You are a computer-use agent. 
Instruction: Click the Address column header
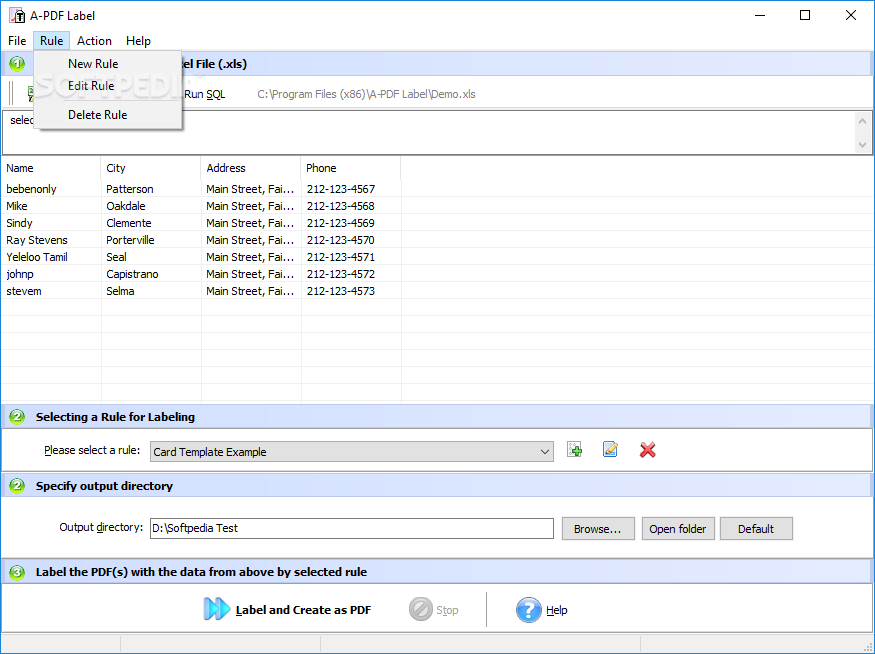pyautogui.click(x=251, y=168)
